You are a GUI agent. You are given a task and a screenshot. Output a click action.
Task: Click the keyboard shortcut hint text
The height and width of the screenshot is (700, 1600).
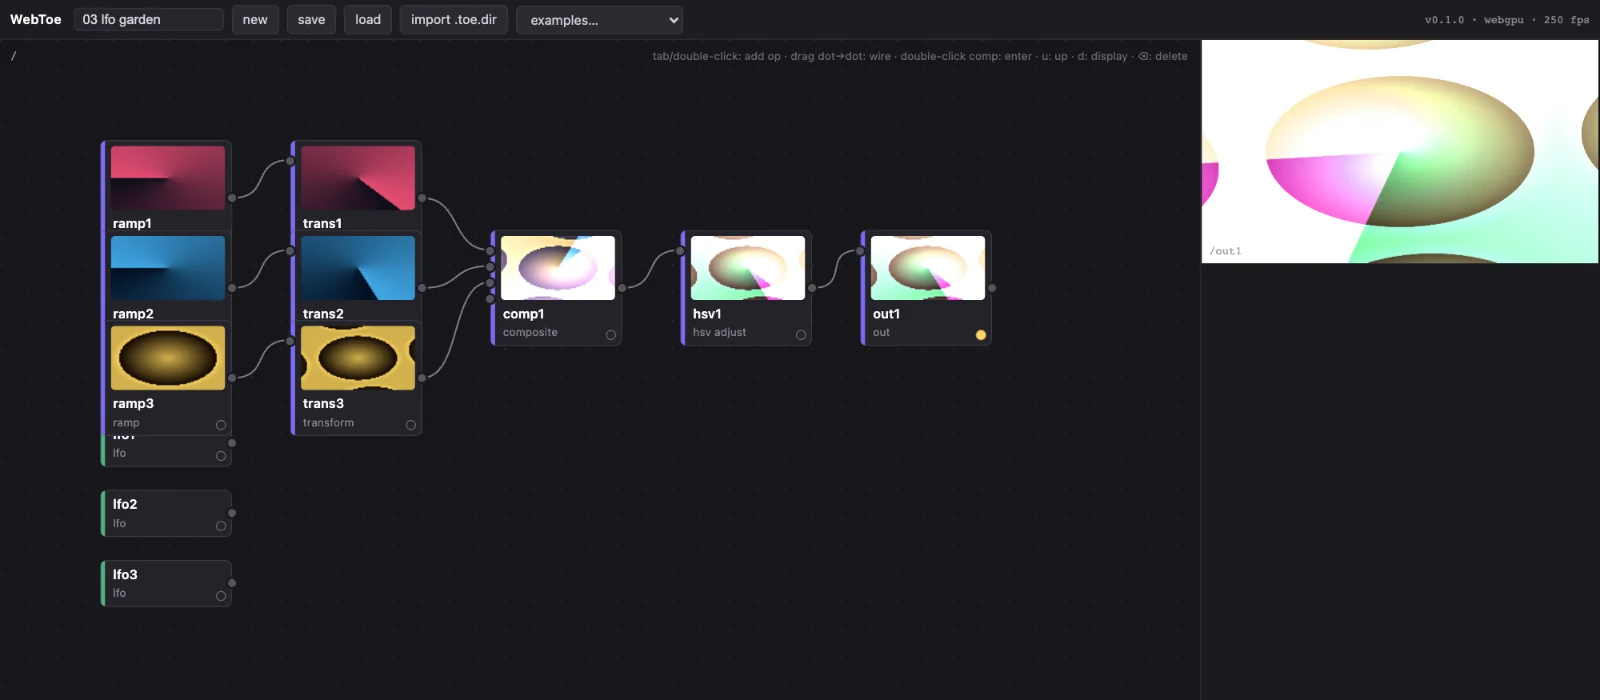pyautogui.click(x=920, y=56)
